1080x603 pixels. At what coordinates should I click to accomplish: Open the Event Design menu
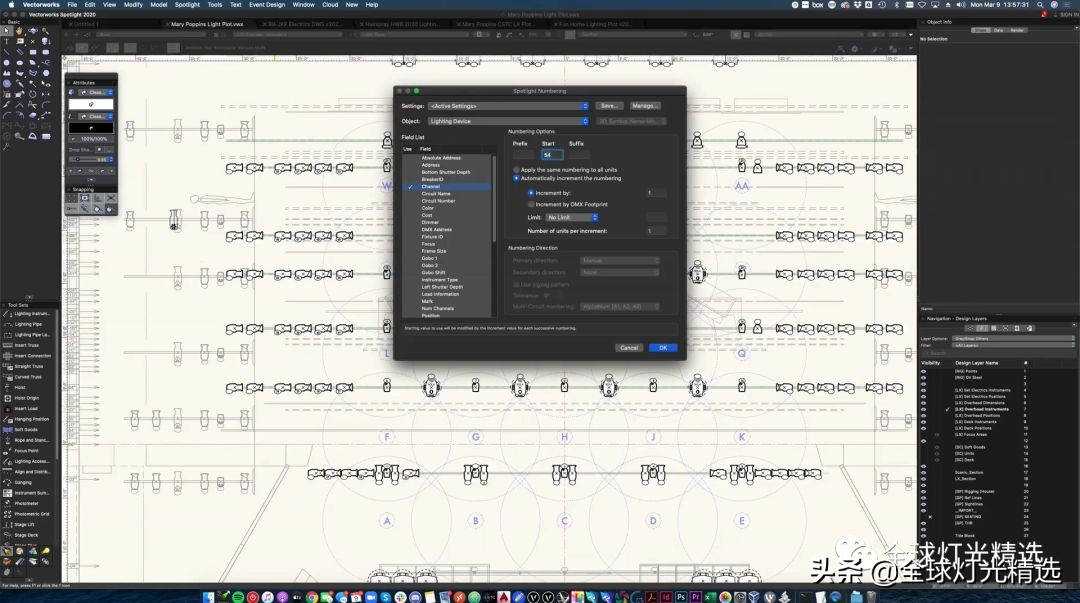click(266, 4)
